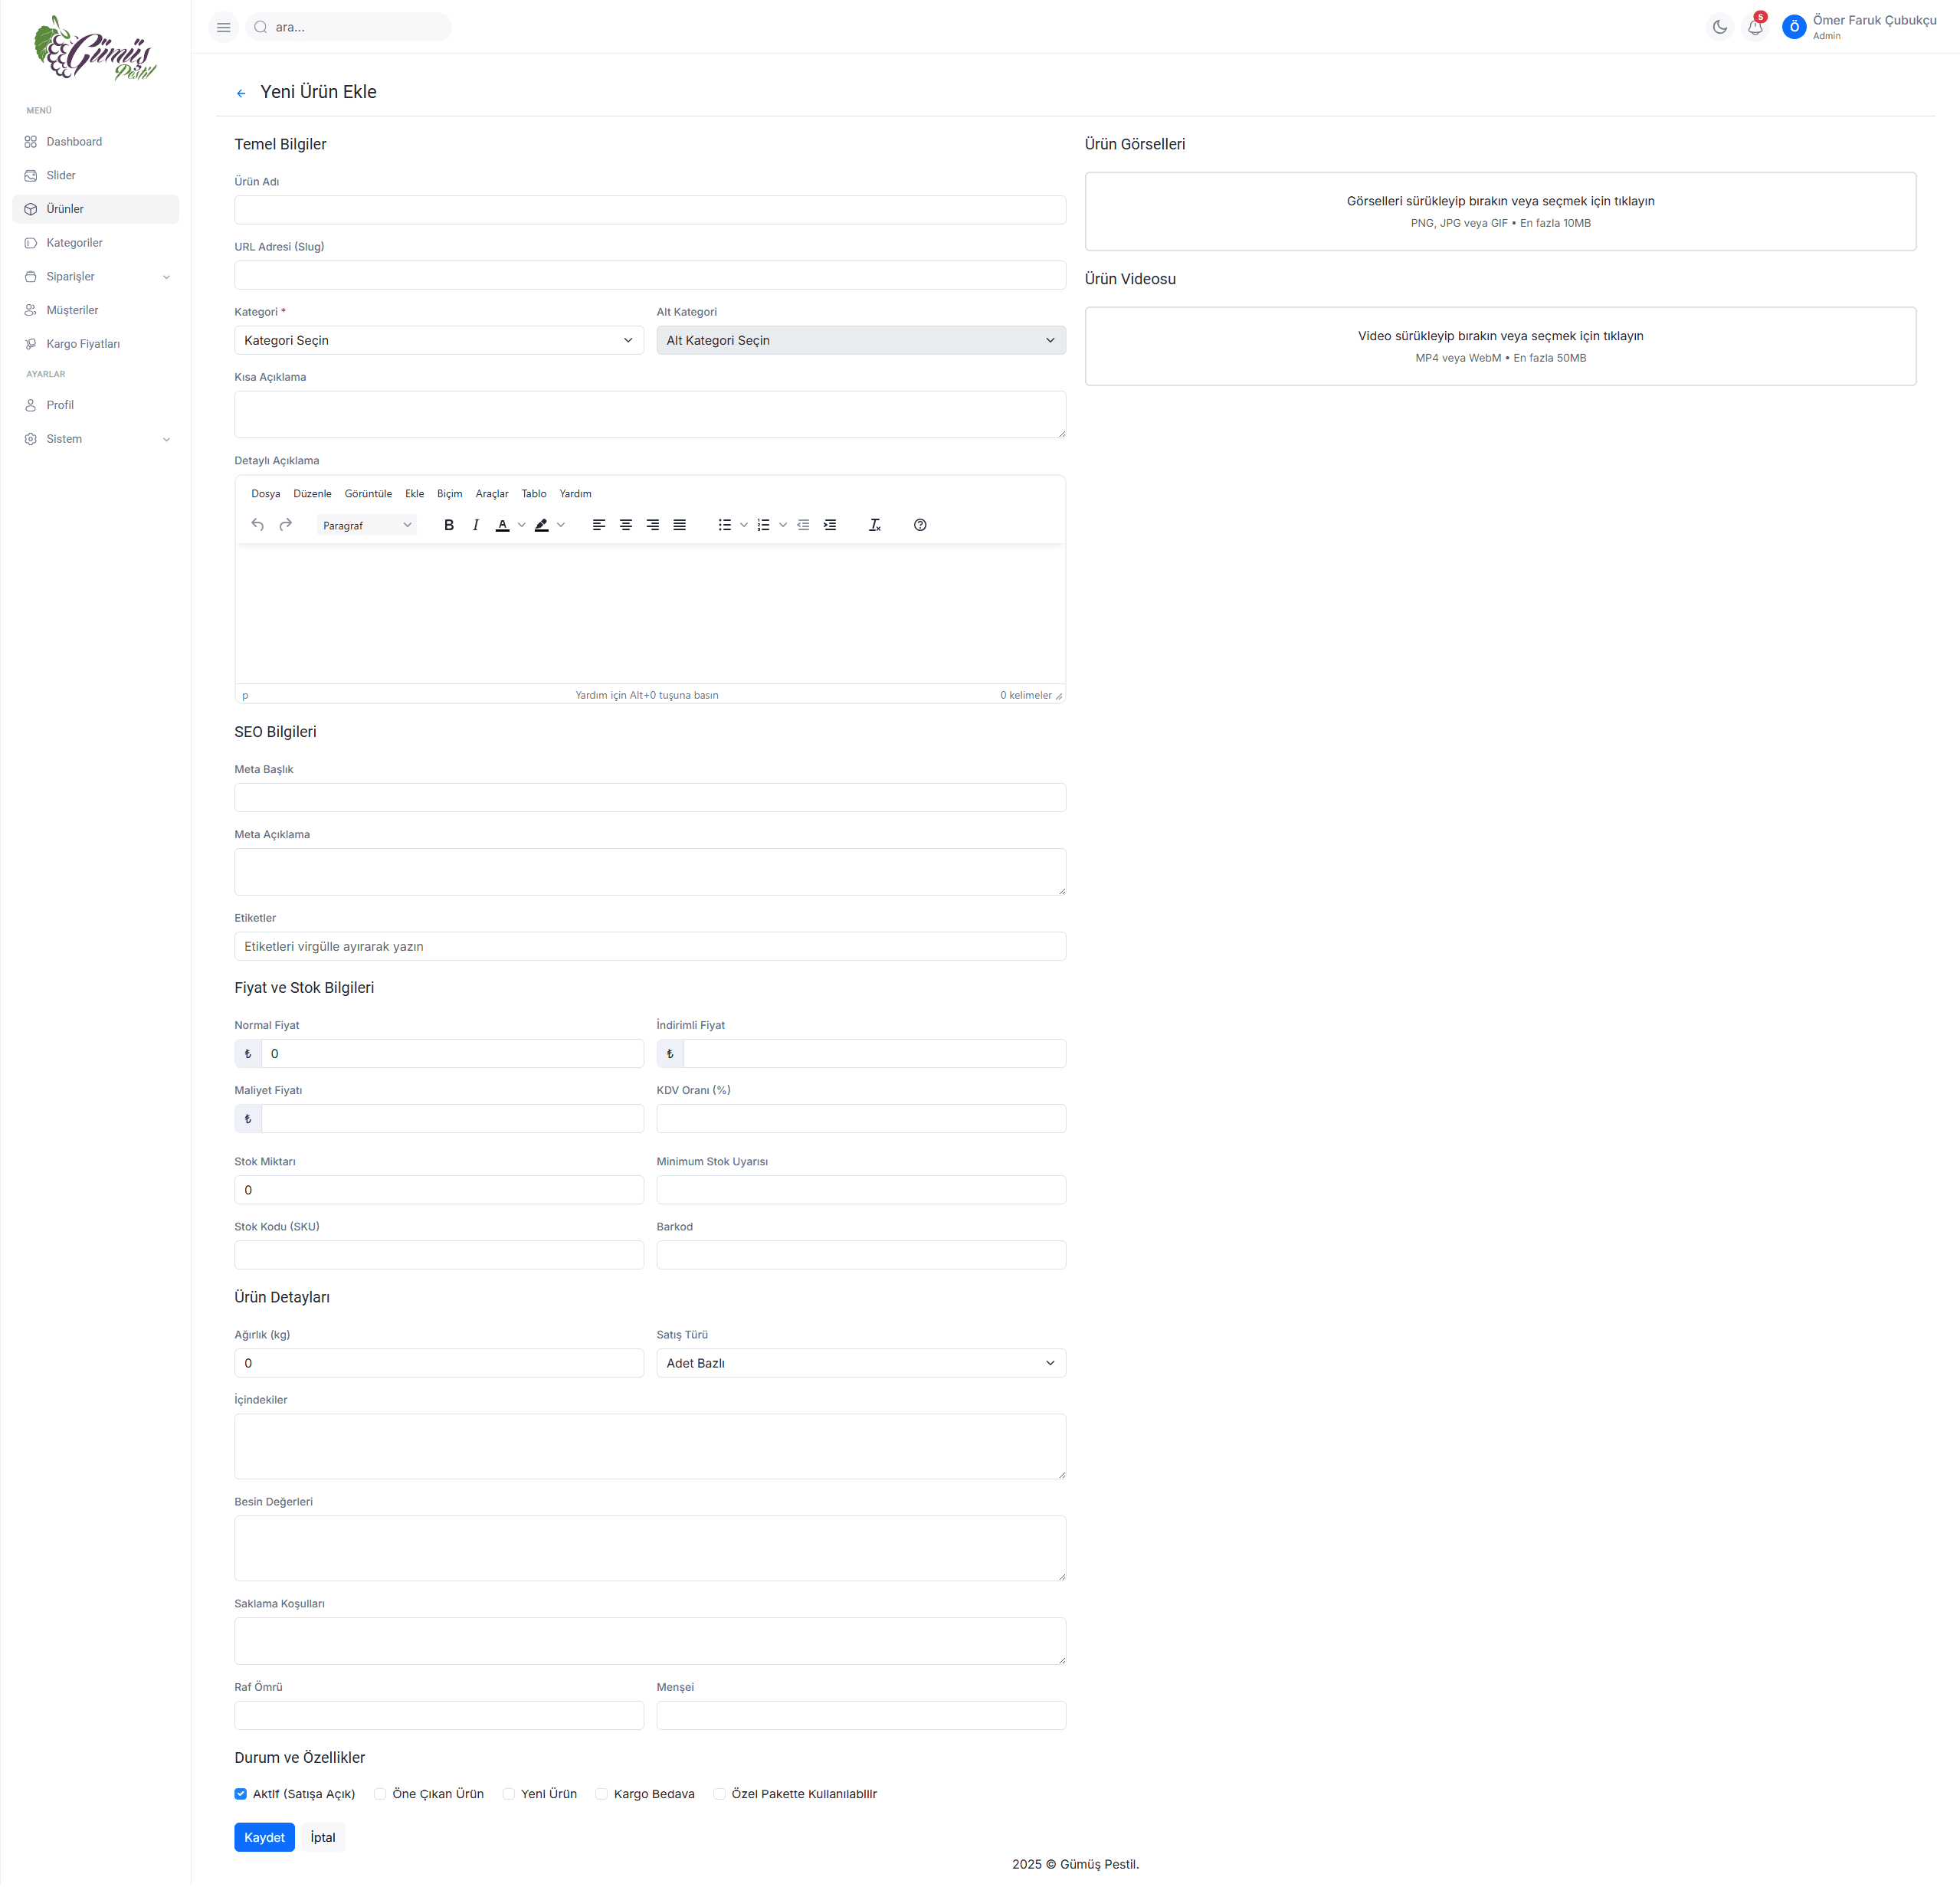Image resolution: width=1960 pixels, height=1887 pixels.
Task: Open the Paragraf style dropdown
Action: pos(367,525)
